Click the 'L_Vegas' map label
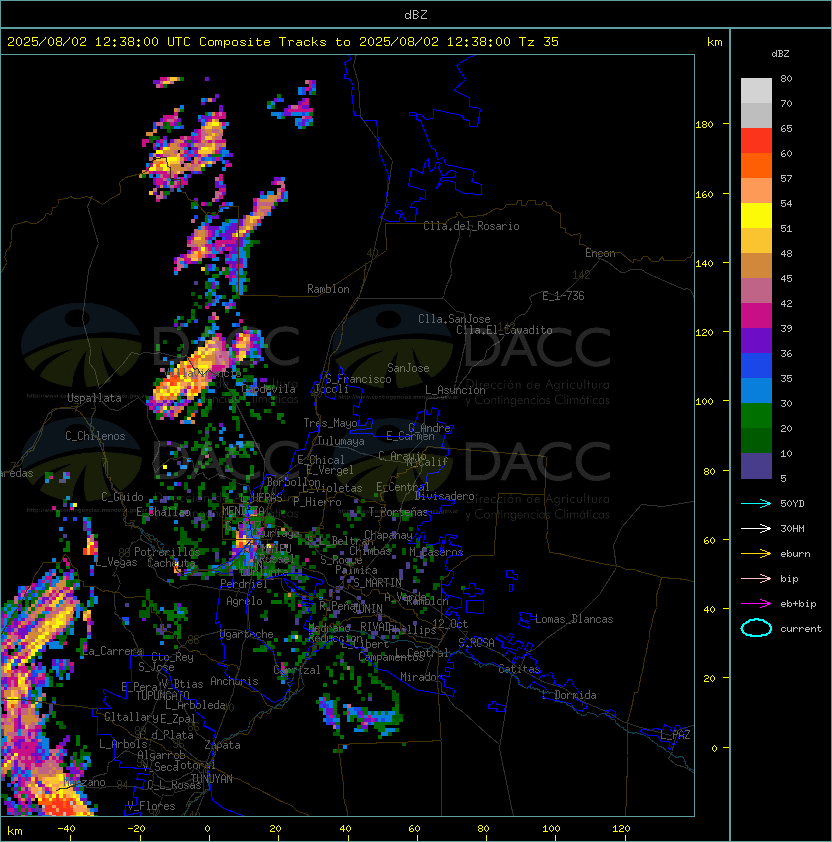 [116, 562]
